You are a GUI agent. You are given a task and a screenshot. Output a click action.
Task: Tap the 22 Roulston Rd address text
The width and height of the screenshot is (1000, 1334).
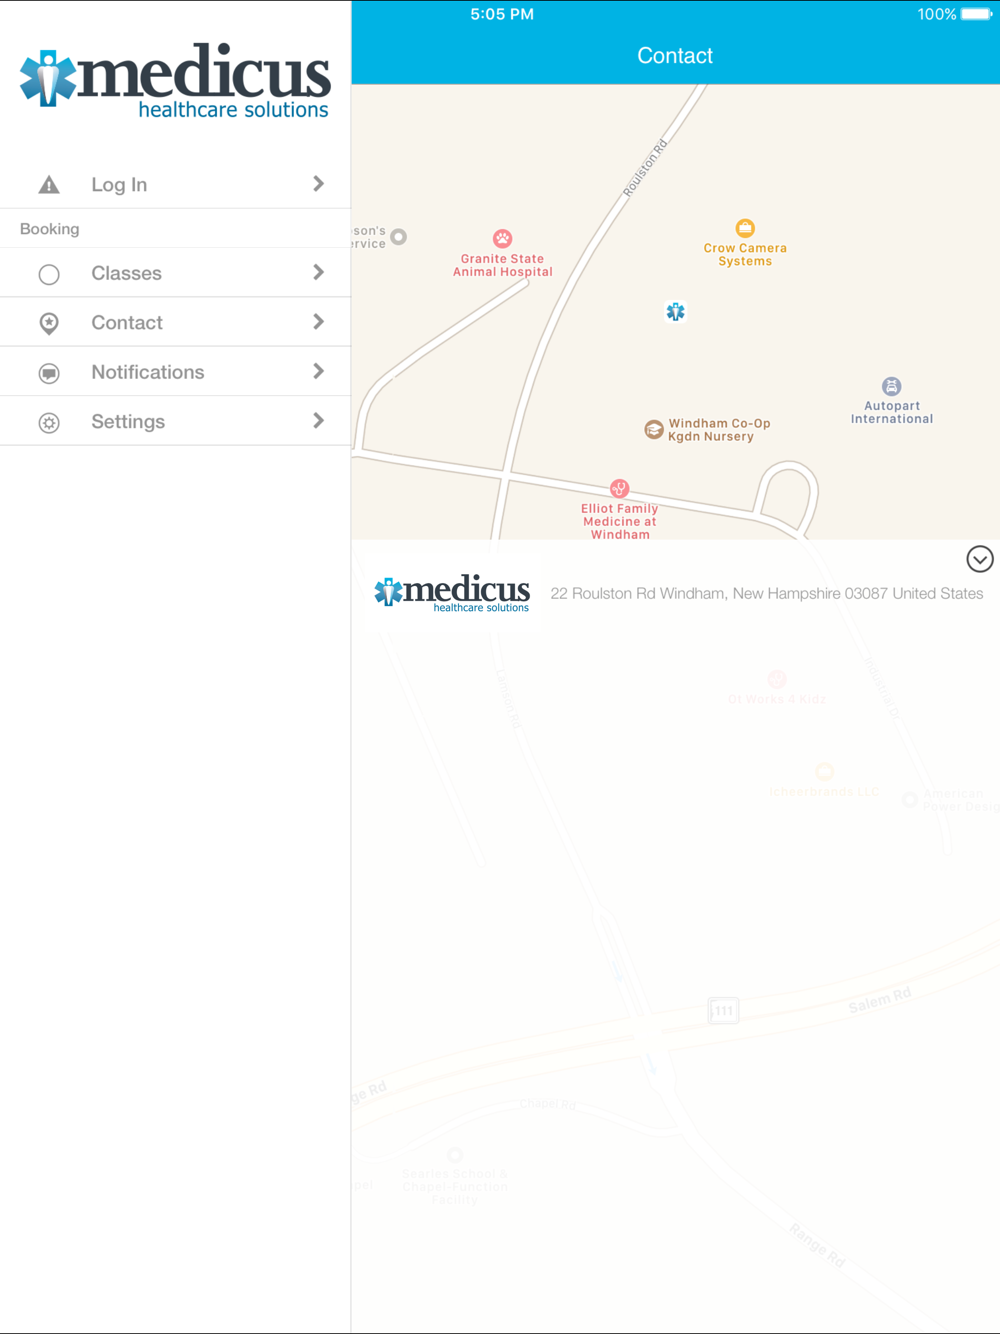coord(767,593)
